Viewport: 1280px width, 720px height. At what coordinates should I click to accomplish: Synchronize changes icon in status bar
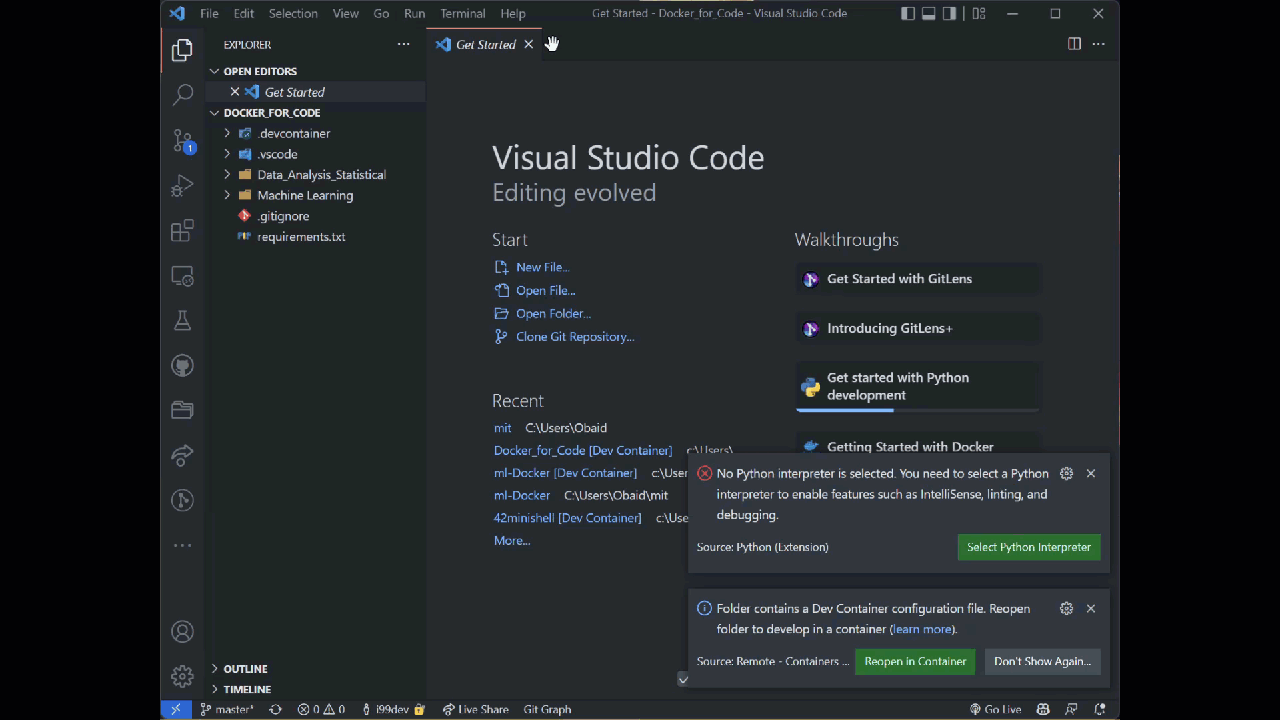[275, 709]
